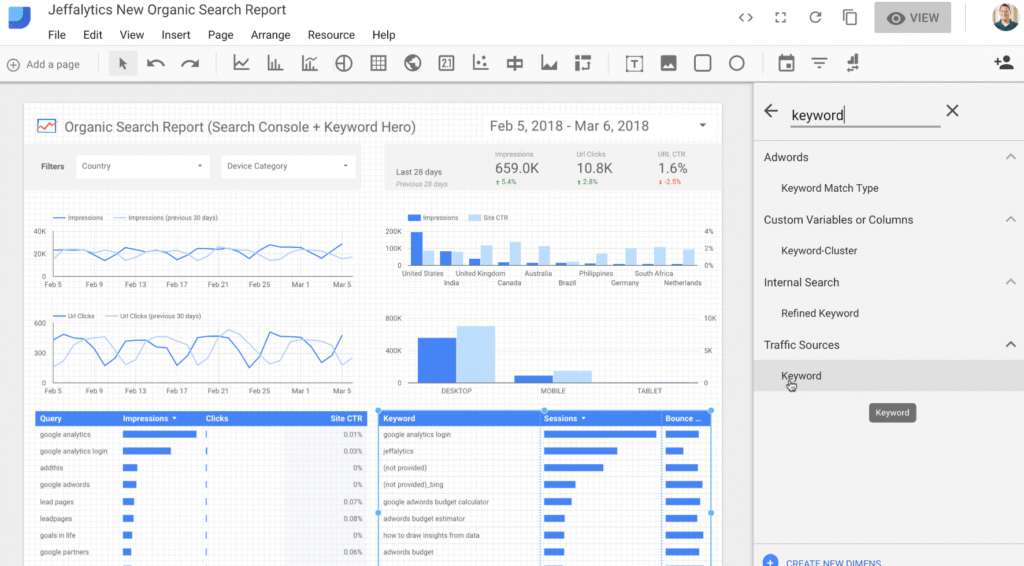Add a geo map chart
This screenshot has height=566, width=1024.
(412, 63)
